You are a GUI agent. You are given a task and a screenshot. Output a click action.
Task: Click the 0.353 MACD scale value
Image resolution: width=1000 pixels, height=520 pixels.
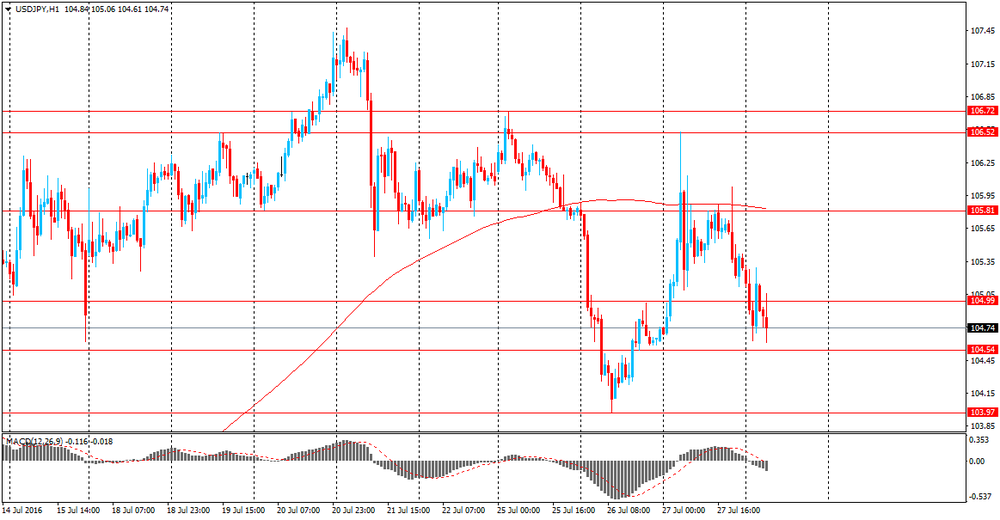(981, 440)
